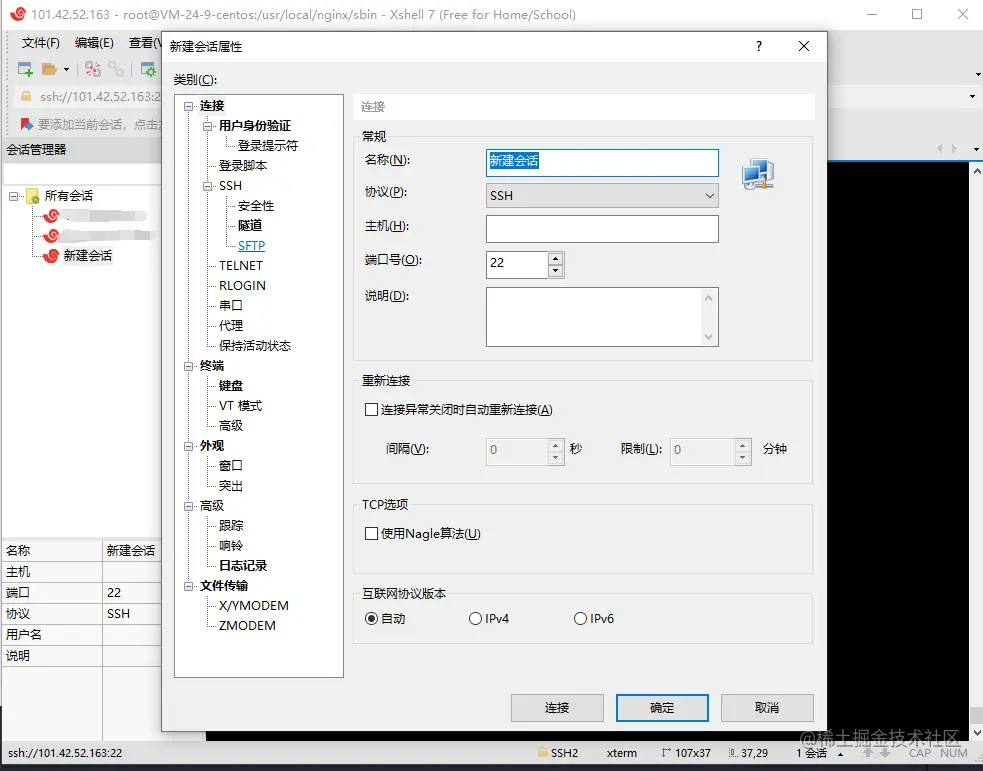The width and height of the screenshot is (983, 771).
Task: Click the red bookmark flag icon
Action: tap(26, 124)
